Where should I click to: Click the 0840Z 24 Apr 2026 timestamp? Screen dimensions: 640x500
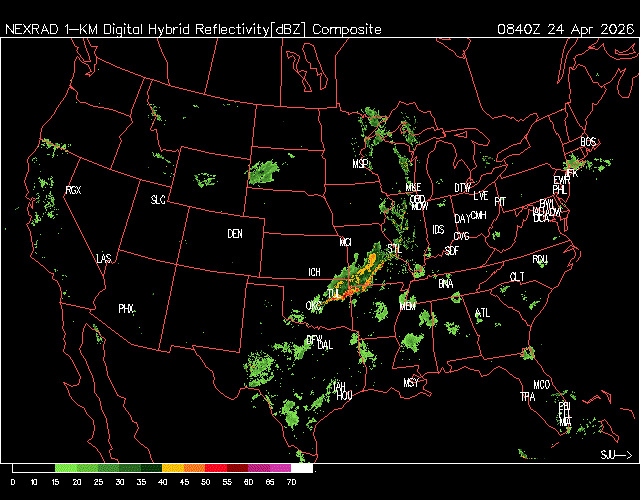(564, 29)
